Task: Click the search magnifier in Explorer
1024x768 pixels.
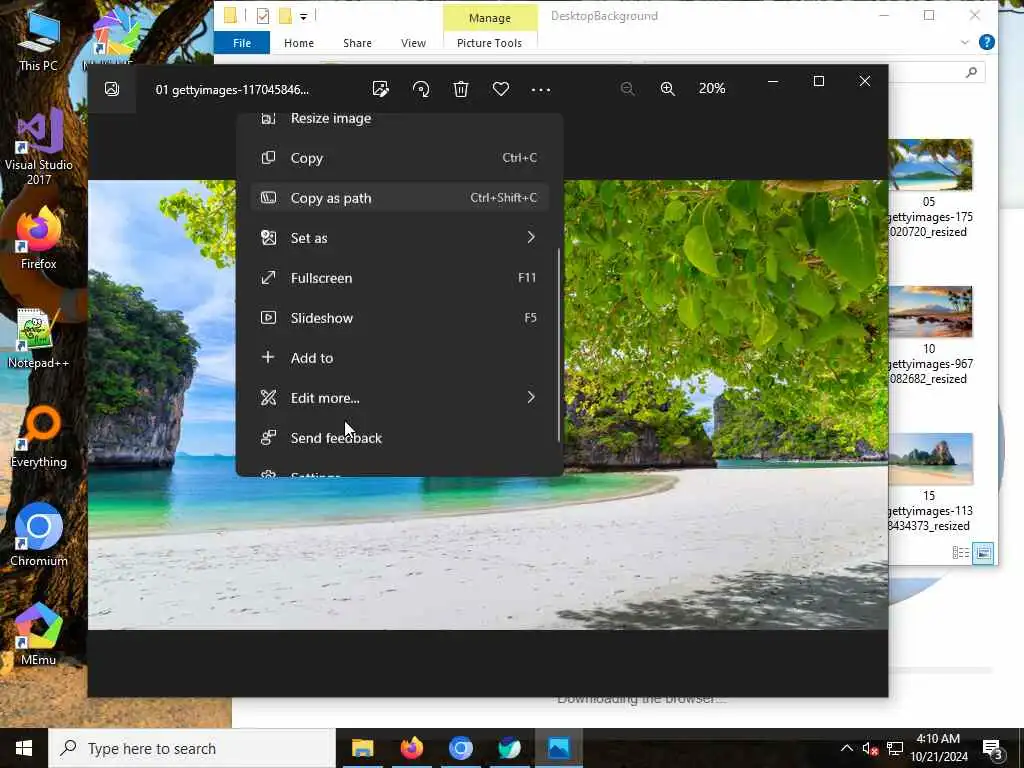Action: point(972,72)
